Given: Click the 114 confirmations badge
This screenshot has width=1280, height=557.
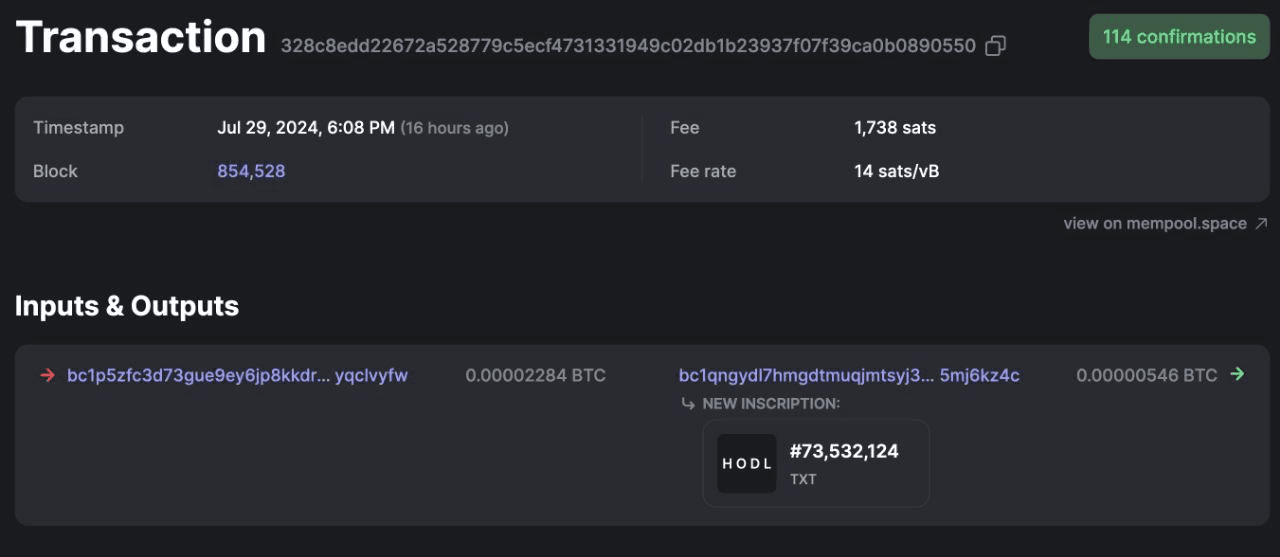Looking at the screenshot, I should coord(1179,37).
